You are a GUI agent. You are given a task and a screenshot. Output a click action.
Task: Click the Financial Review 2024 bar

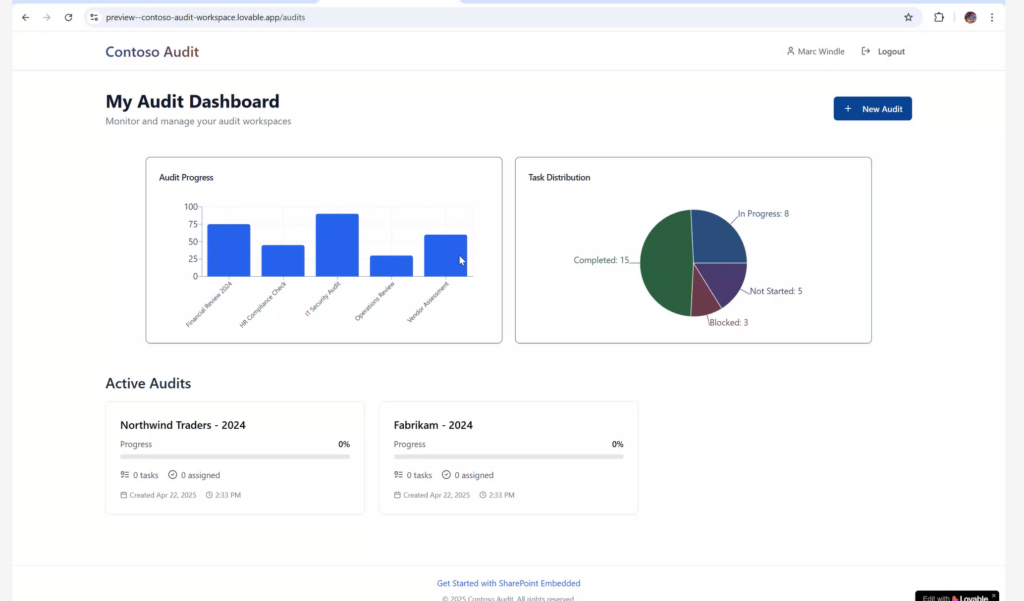pyautogui.click(x=229, y=250)
